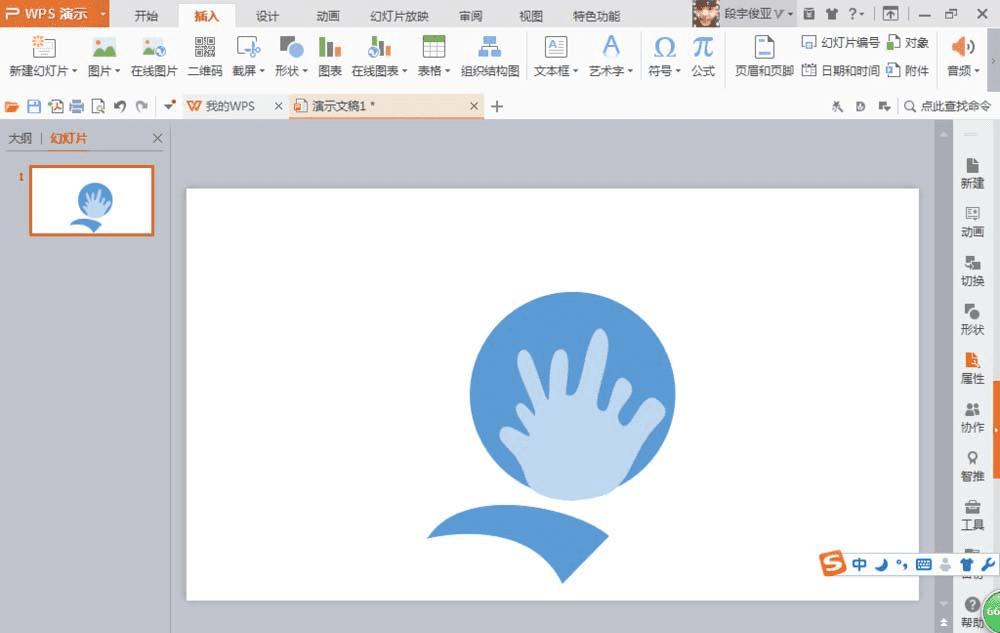The width and height of the screenshot is (1000, 633).
Task: Print using the printer icon
Action: click(77, 106)
